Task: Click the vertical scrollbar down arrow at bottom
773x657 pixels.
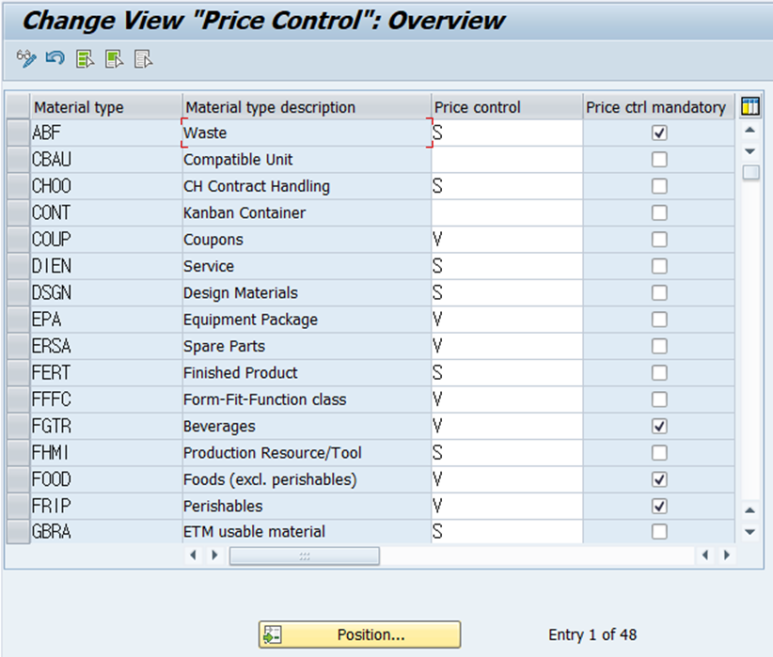Action: click(x=750, y=531)
